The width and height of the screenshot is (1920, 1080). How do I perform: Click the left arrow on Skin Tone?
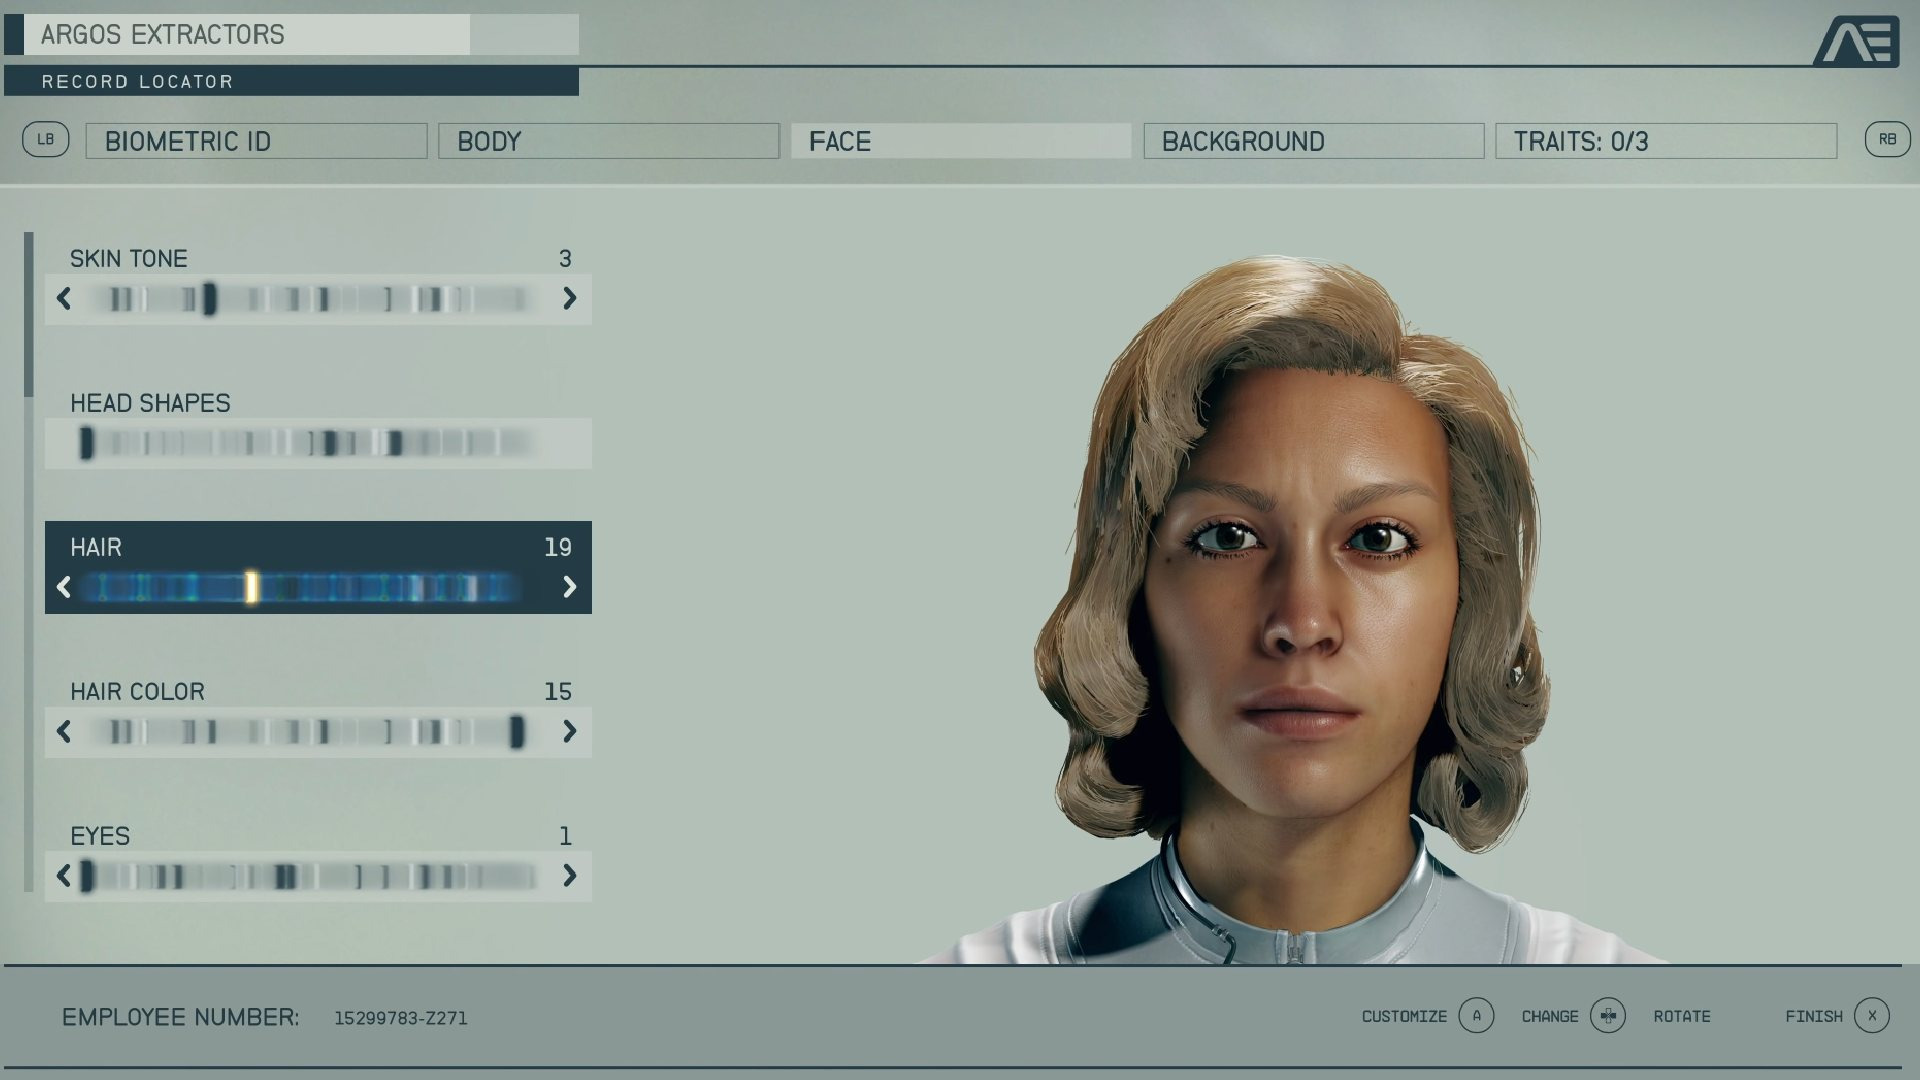[x=64, y=299]
